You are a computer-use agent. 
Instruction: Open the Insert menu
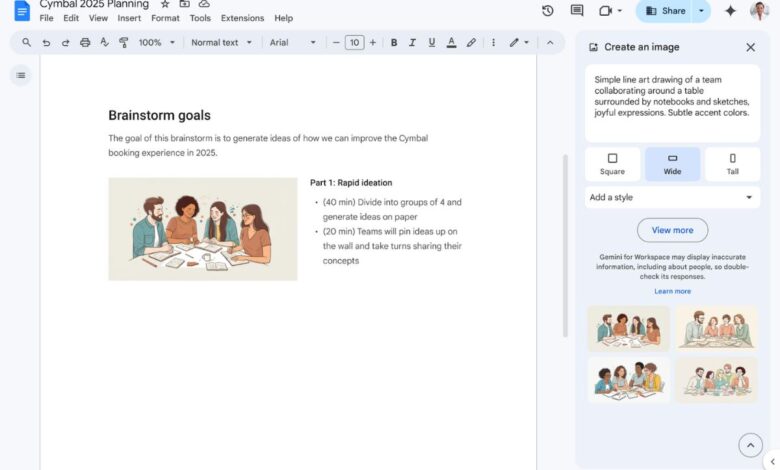[129, 18]
